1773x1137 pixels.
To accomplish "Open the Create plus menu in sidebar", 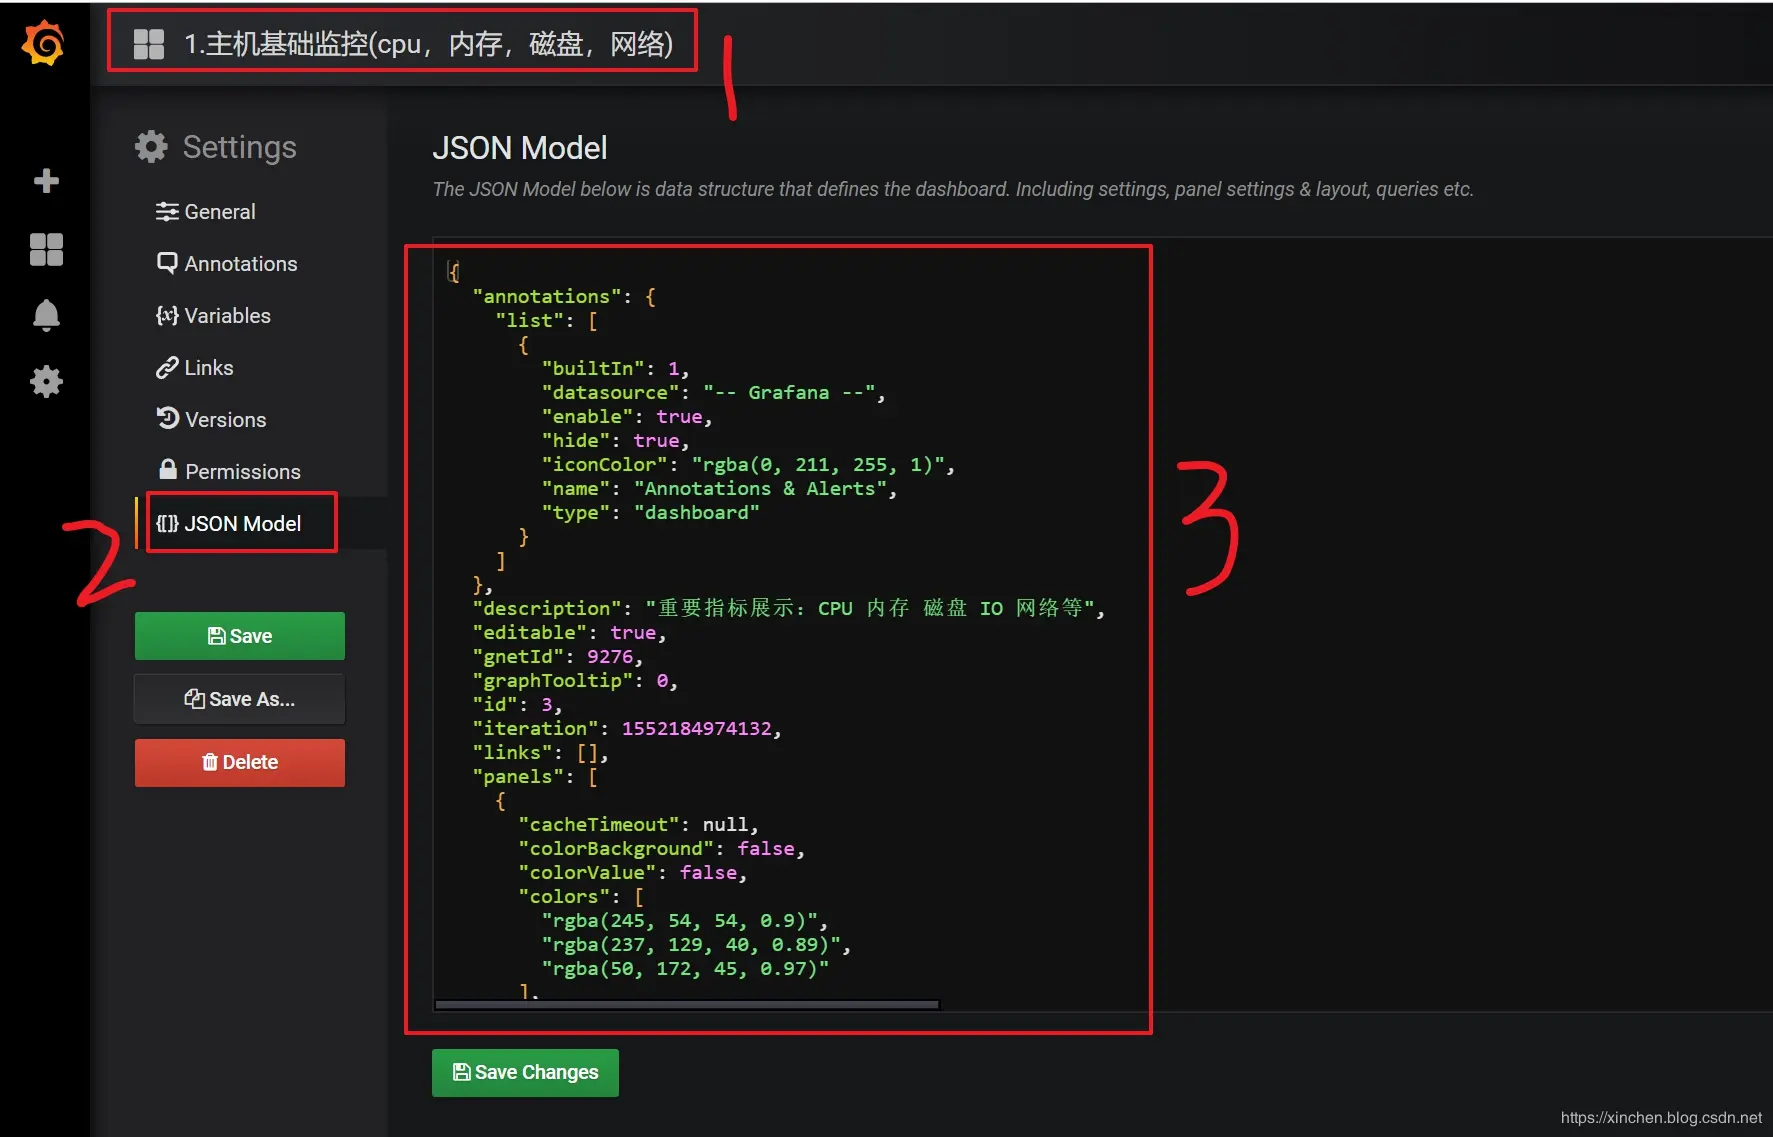I will 46,181.
